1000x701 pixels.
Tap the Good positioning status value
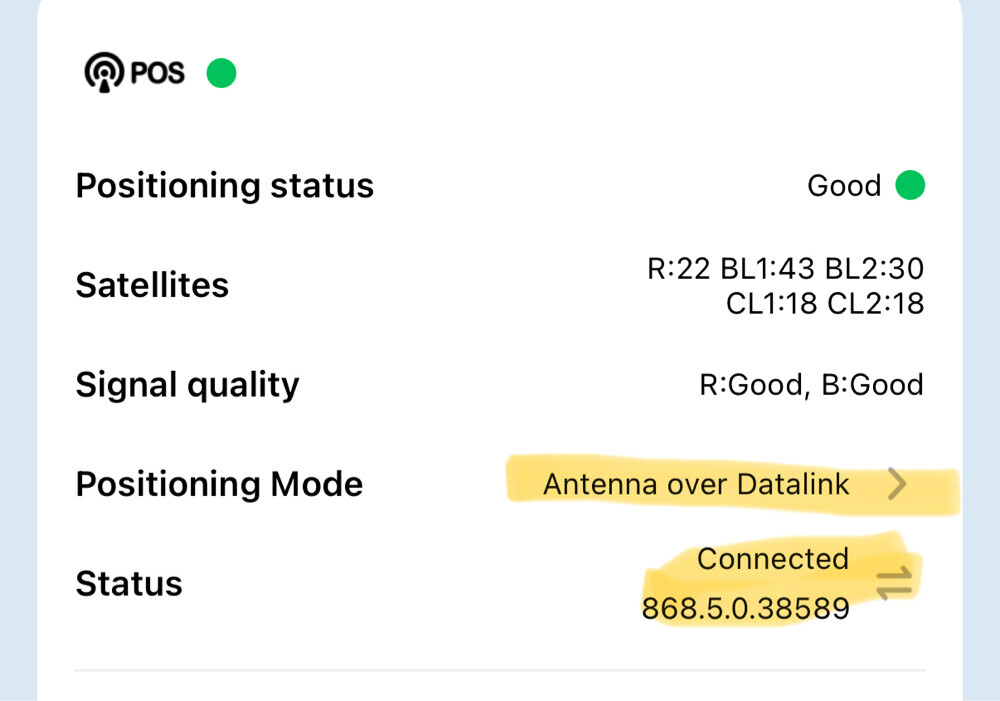pos(844,186)
